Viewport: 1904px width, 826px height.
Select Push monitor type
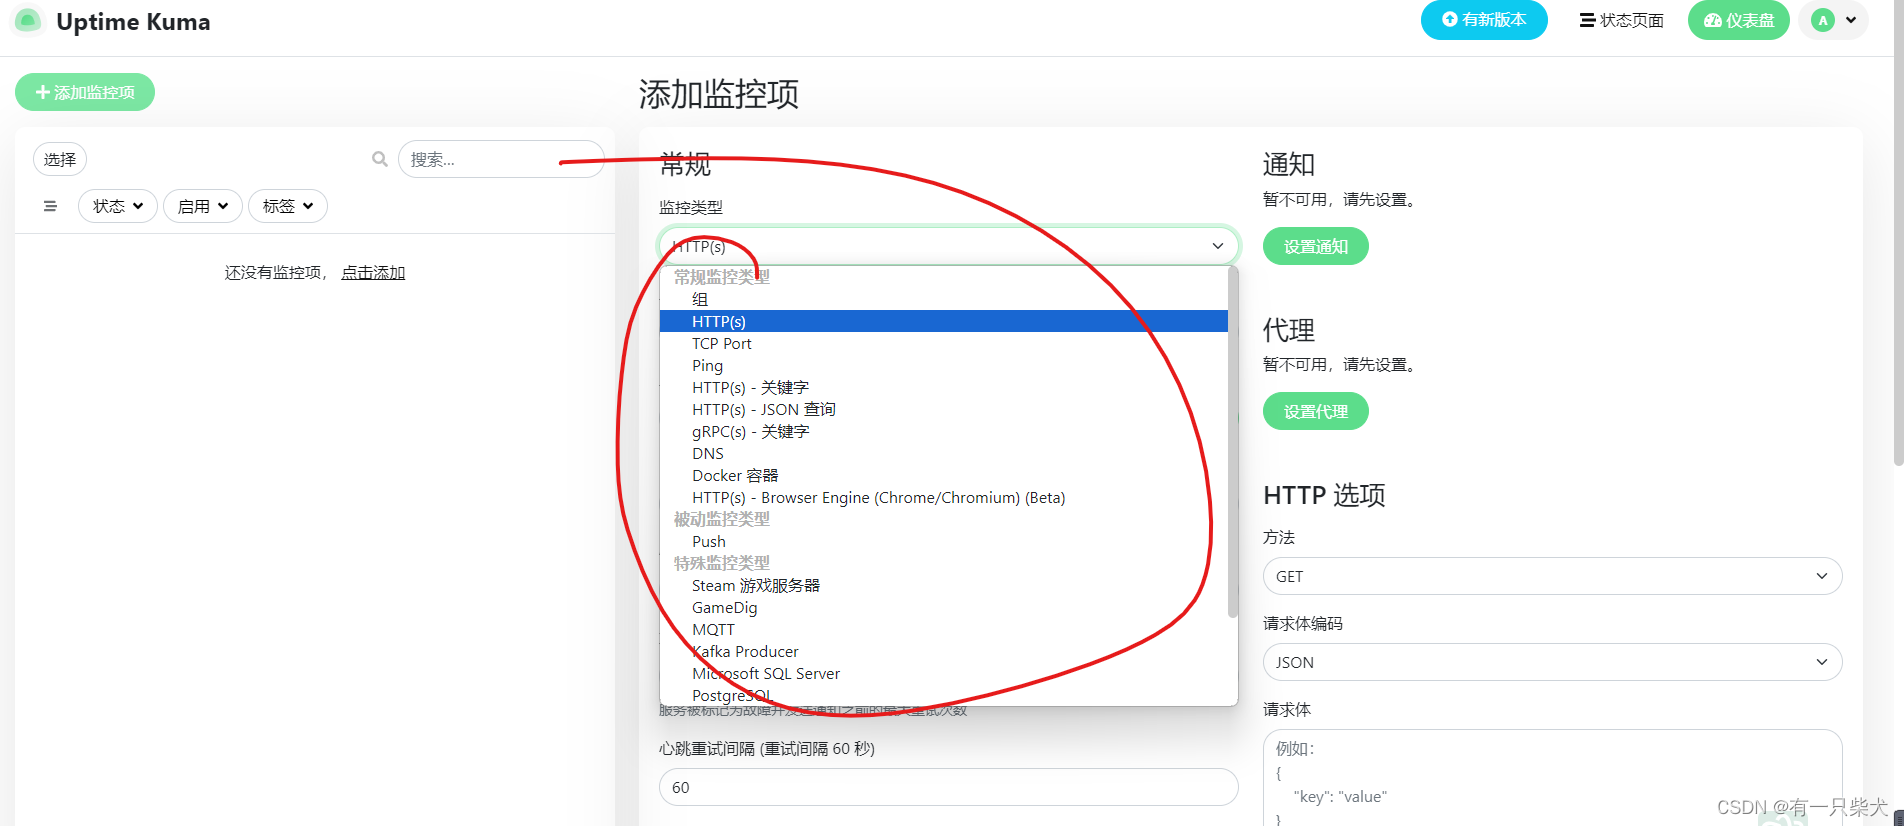pyautogui.click(x=944, y=541)
